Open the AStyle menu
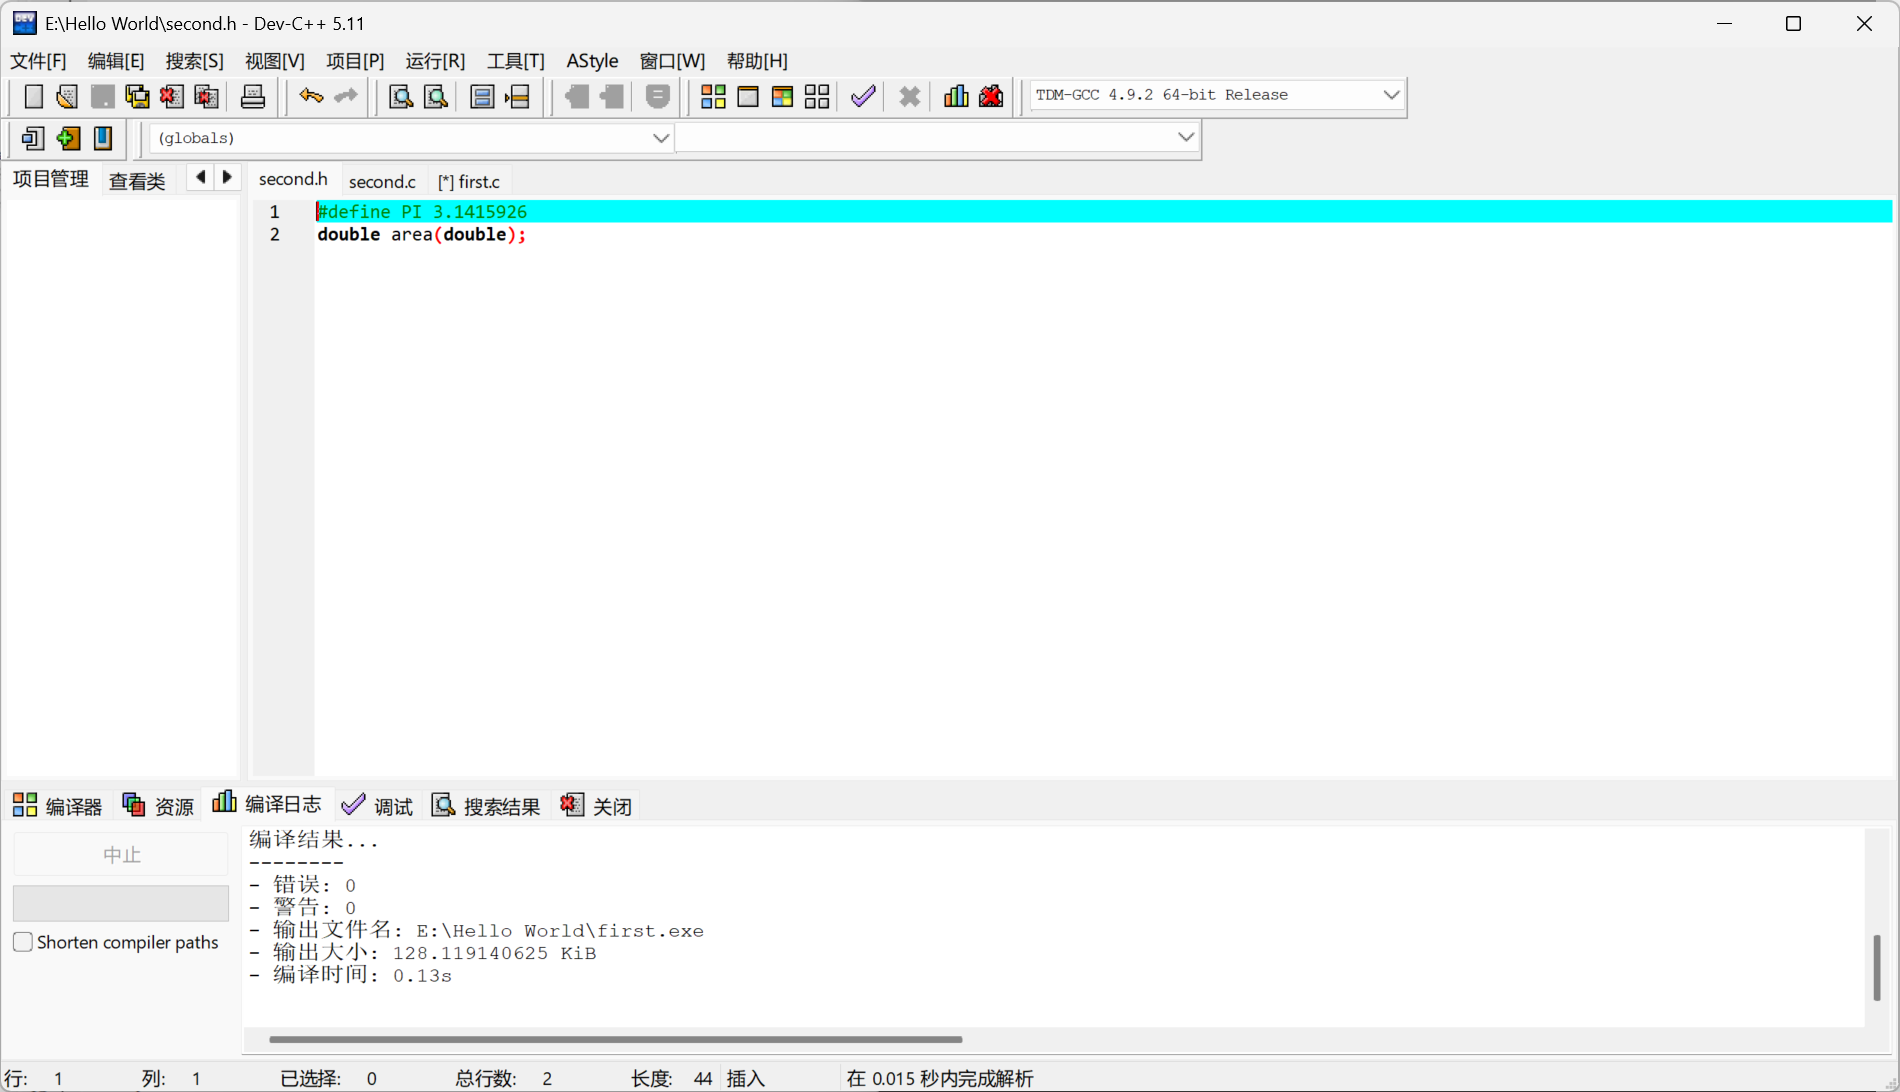Image resolution: width=1900 pixels, height=1092 pixels. point(592,61)
